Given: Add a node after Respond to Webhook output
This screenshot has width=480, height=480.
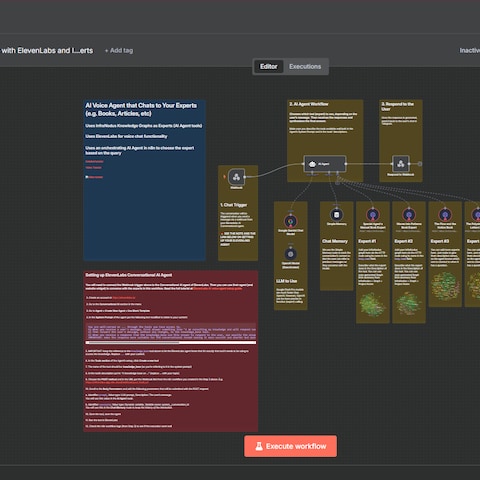Looking at the screenshot, I should point(420,164).
